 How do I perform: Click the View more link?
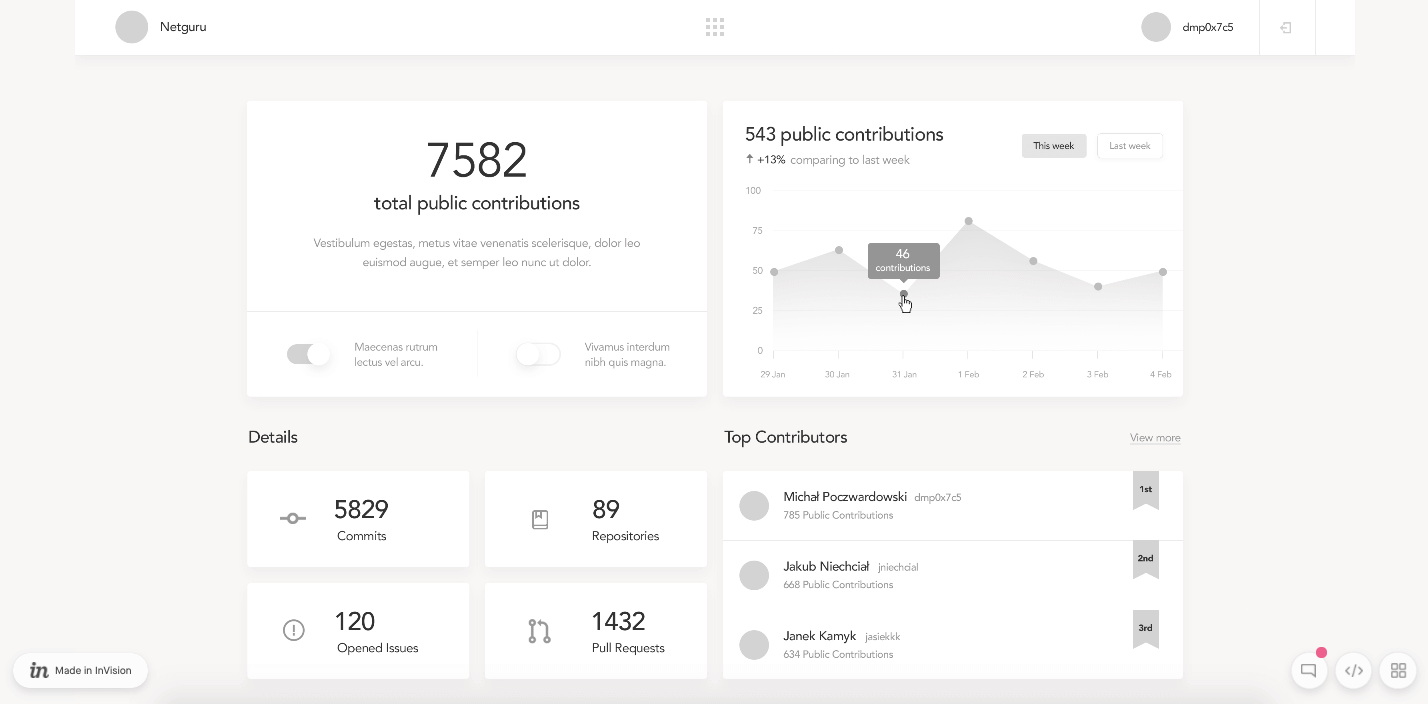coord(1154,438)
